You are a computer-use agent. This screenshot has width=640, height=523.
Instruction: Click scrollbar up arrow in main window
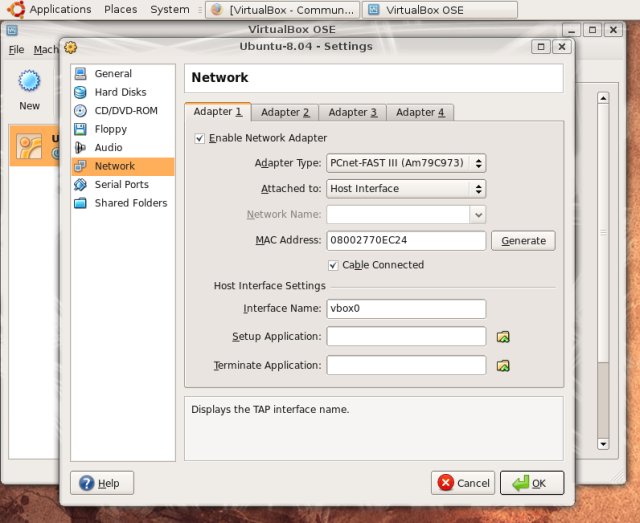tap(603, 98)
